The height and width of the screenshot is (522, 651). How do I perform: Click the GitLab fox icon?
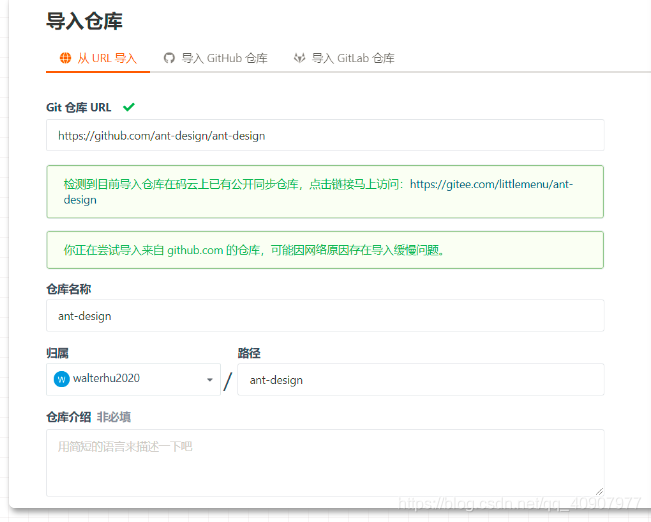(x=299, y=58)
